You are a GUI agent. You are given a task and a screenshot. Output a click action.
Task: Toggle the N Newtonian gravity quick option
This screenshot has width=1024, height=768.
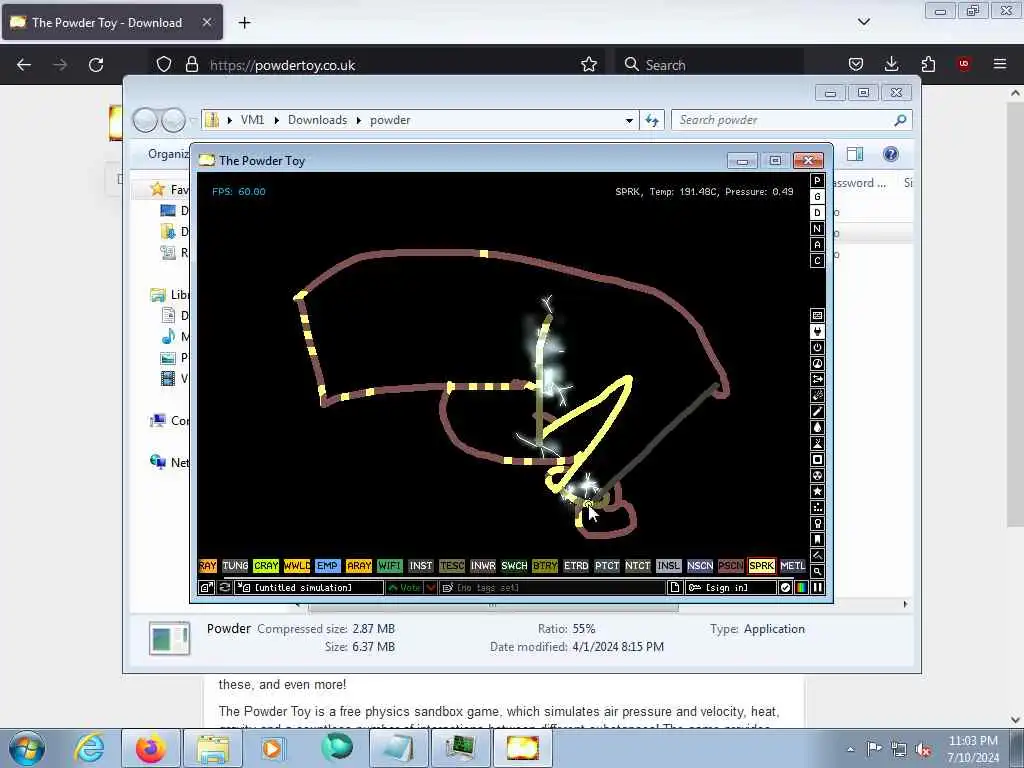[817, 229]
